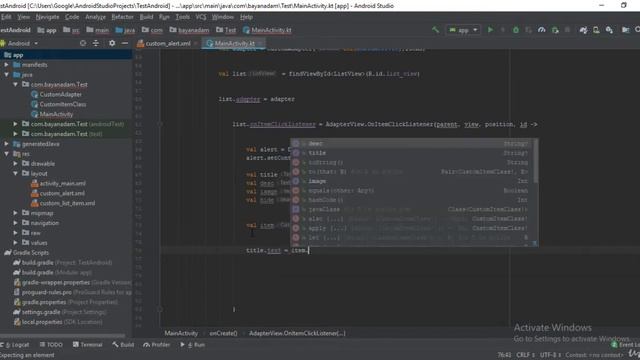The image size is (640, 360).
Task: Open the Window menu
Action: pos(222,17)
